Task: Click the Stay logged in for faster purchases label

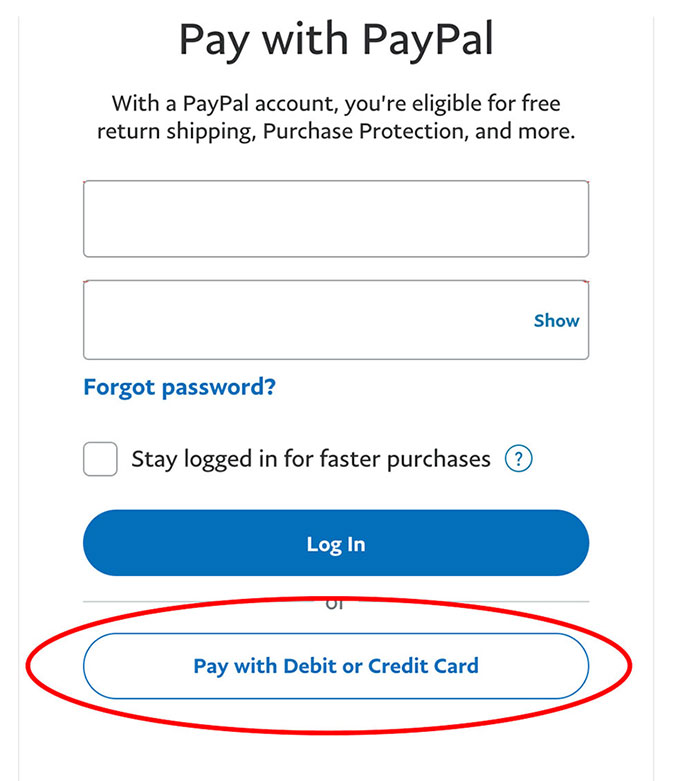Action: (x=311, y=460)
